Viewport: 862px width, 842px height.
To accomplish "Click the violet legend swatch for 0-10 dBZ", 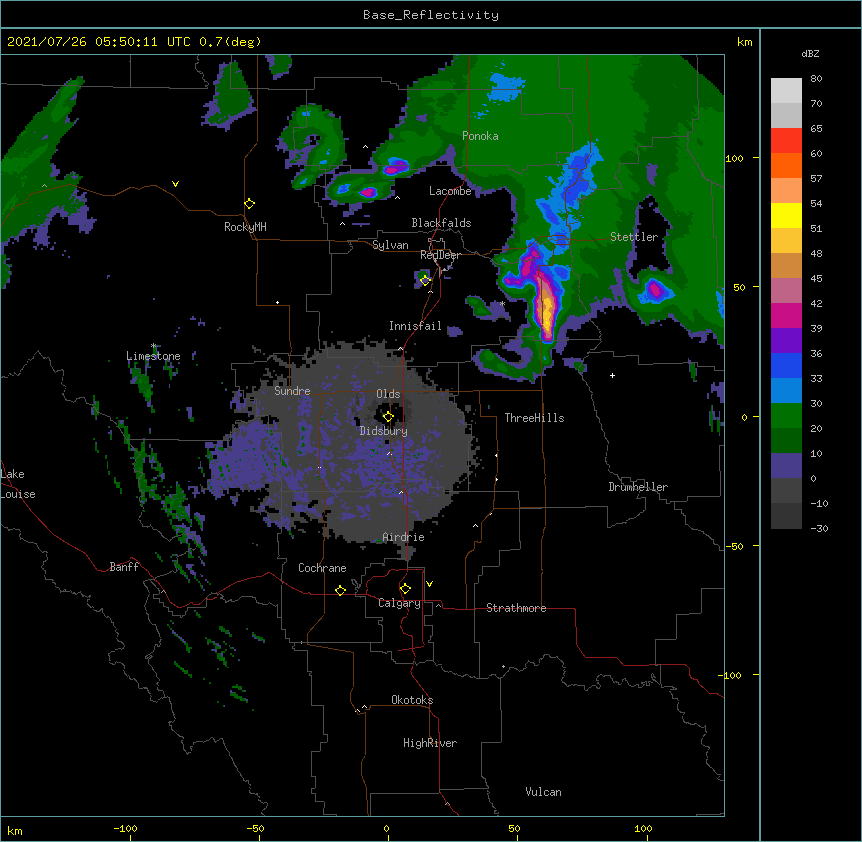I will point(786,466).
